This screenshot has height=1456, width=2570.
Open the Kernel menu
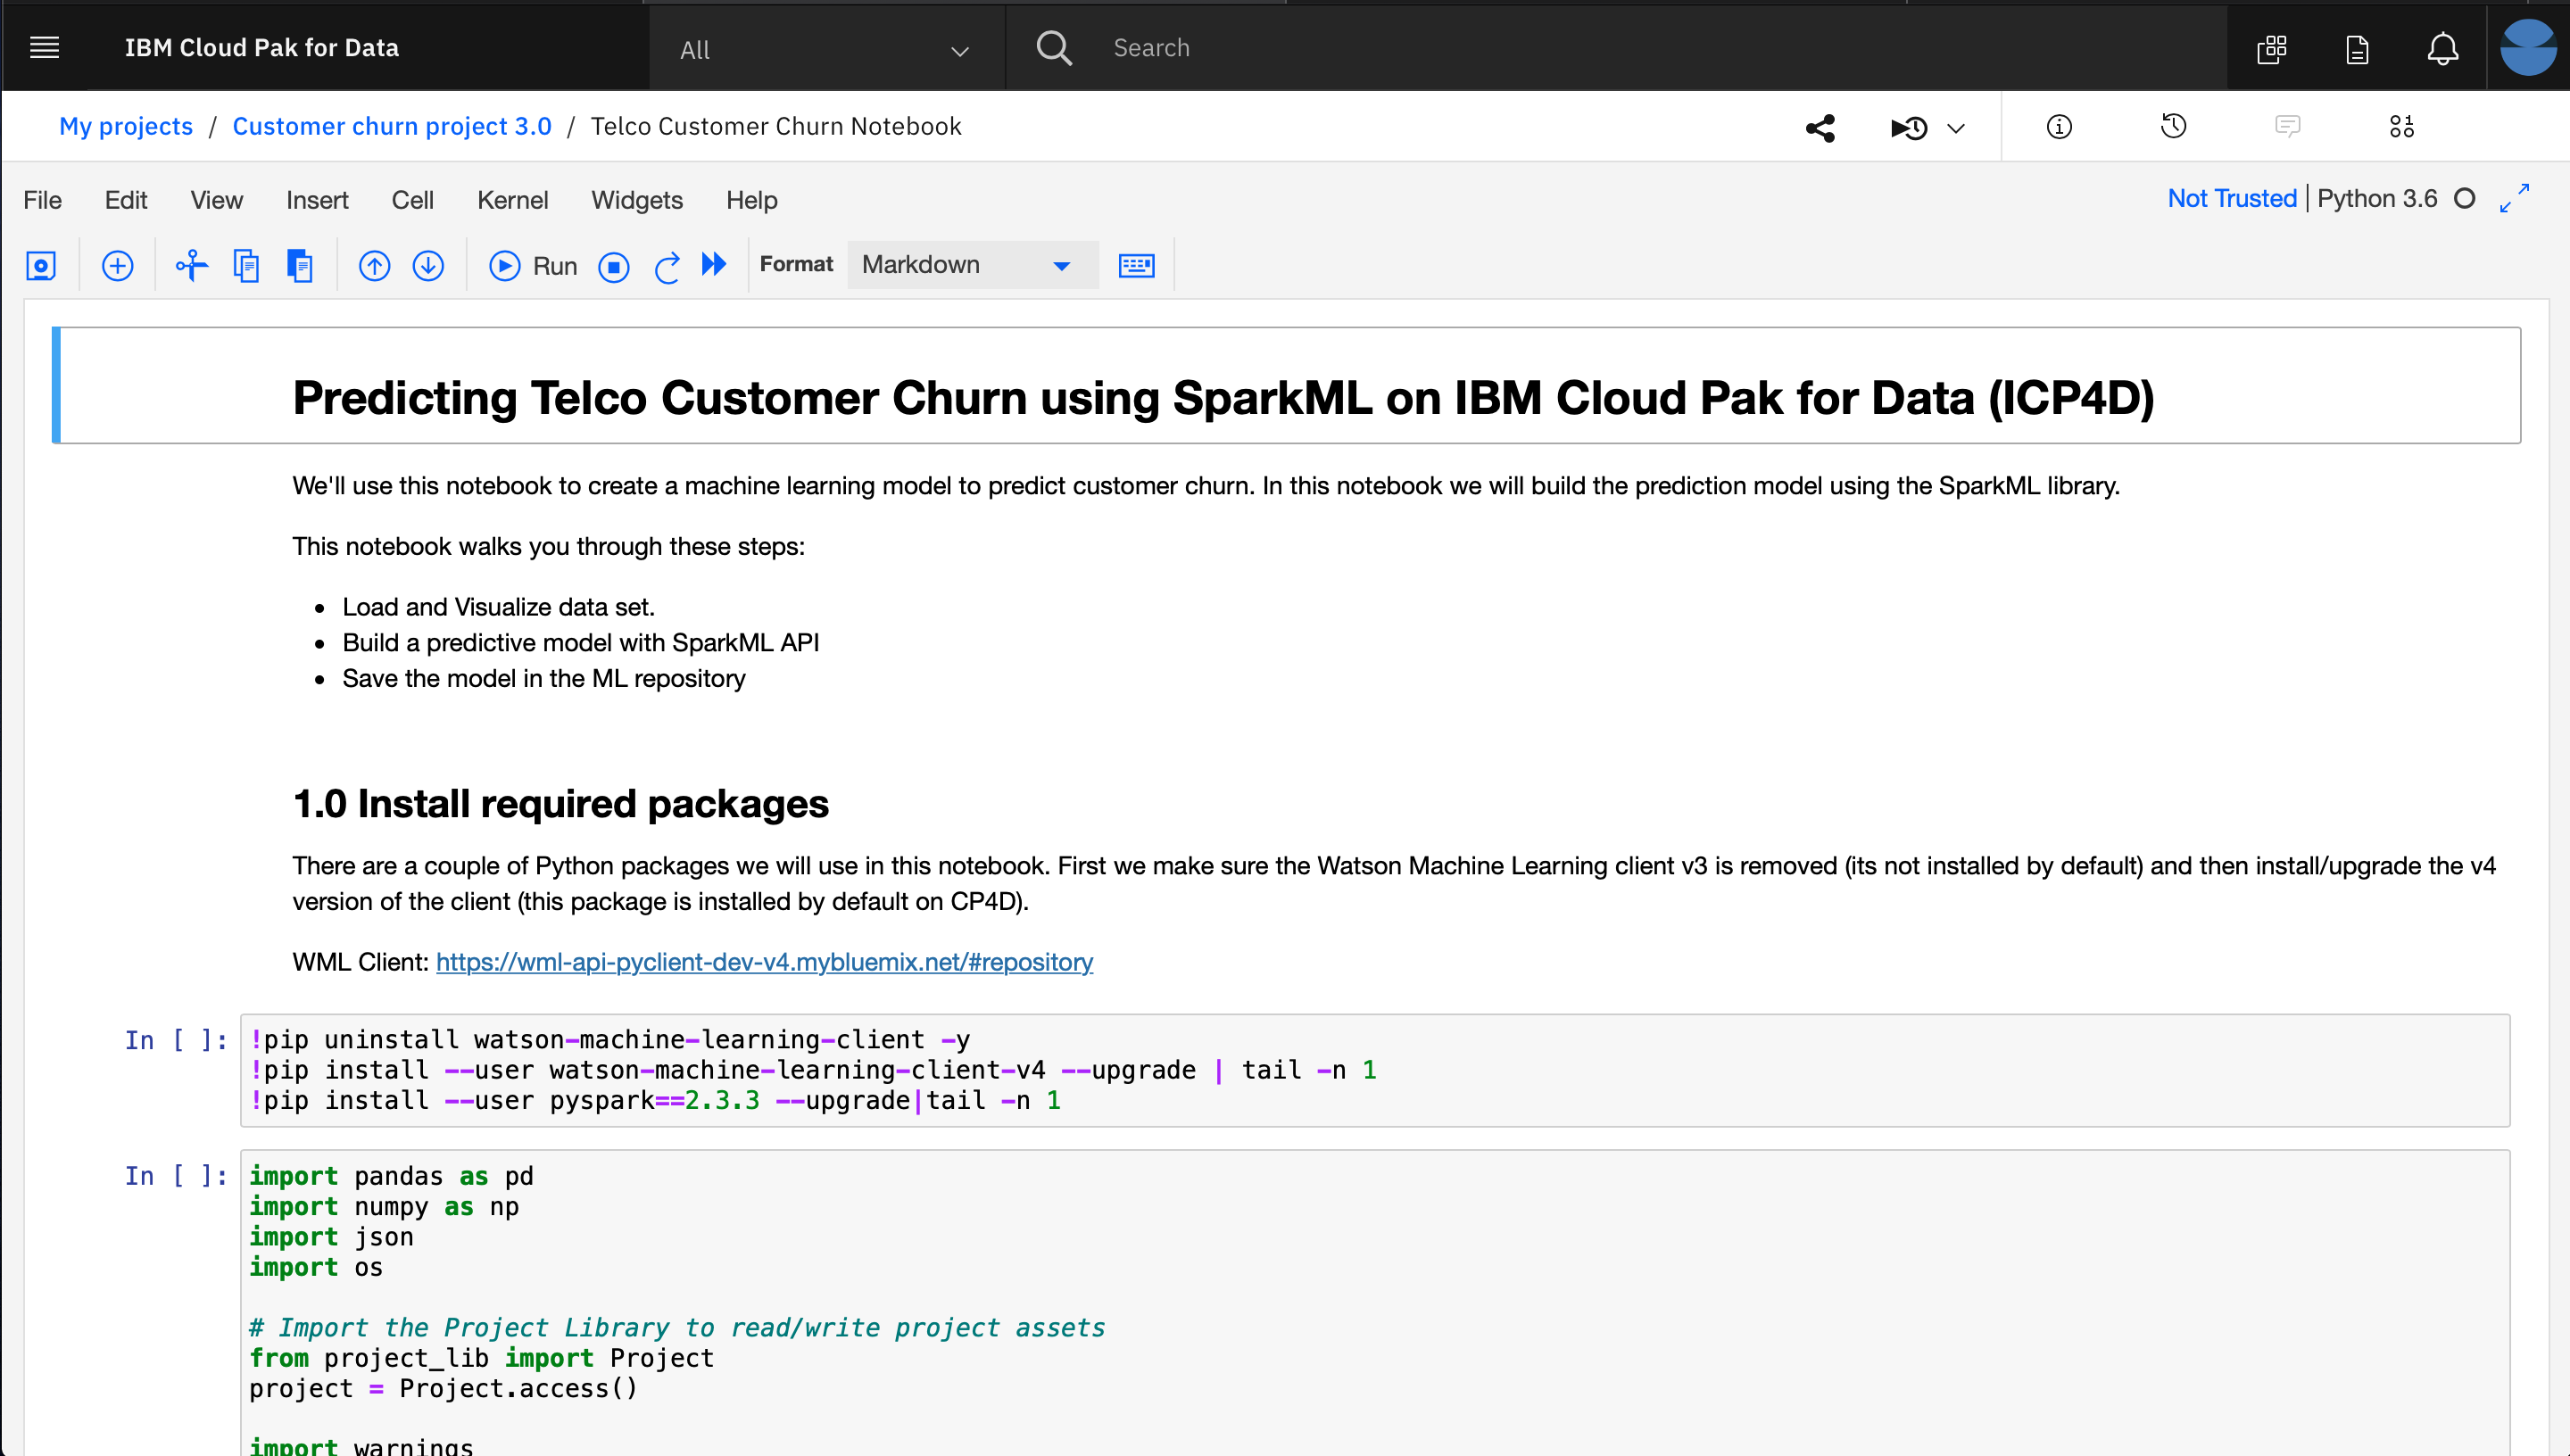point(512,200)
